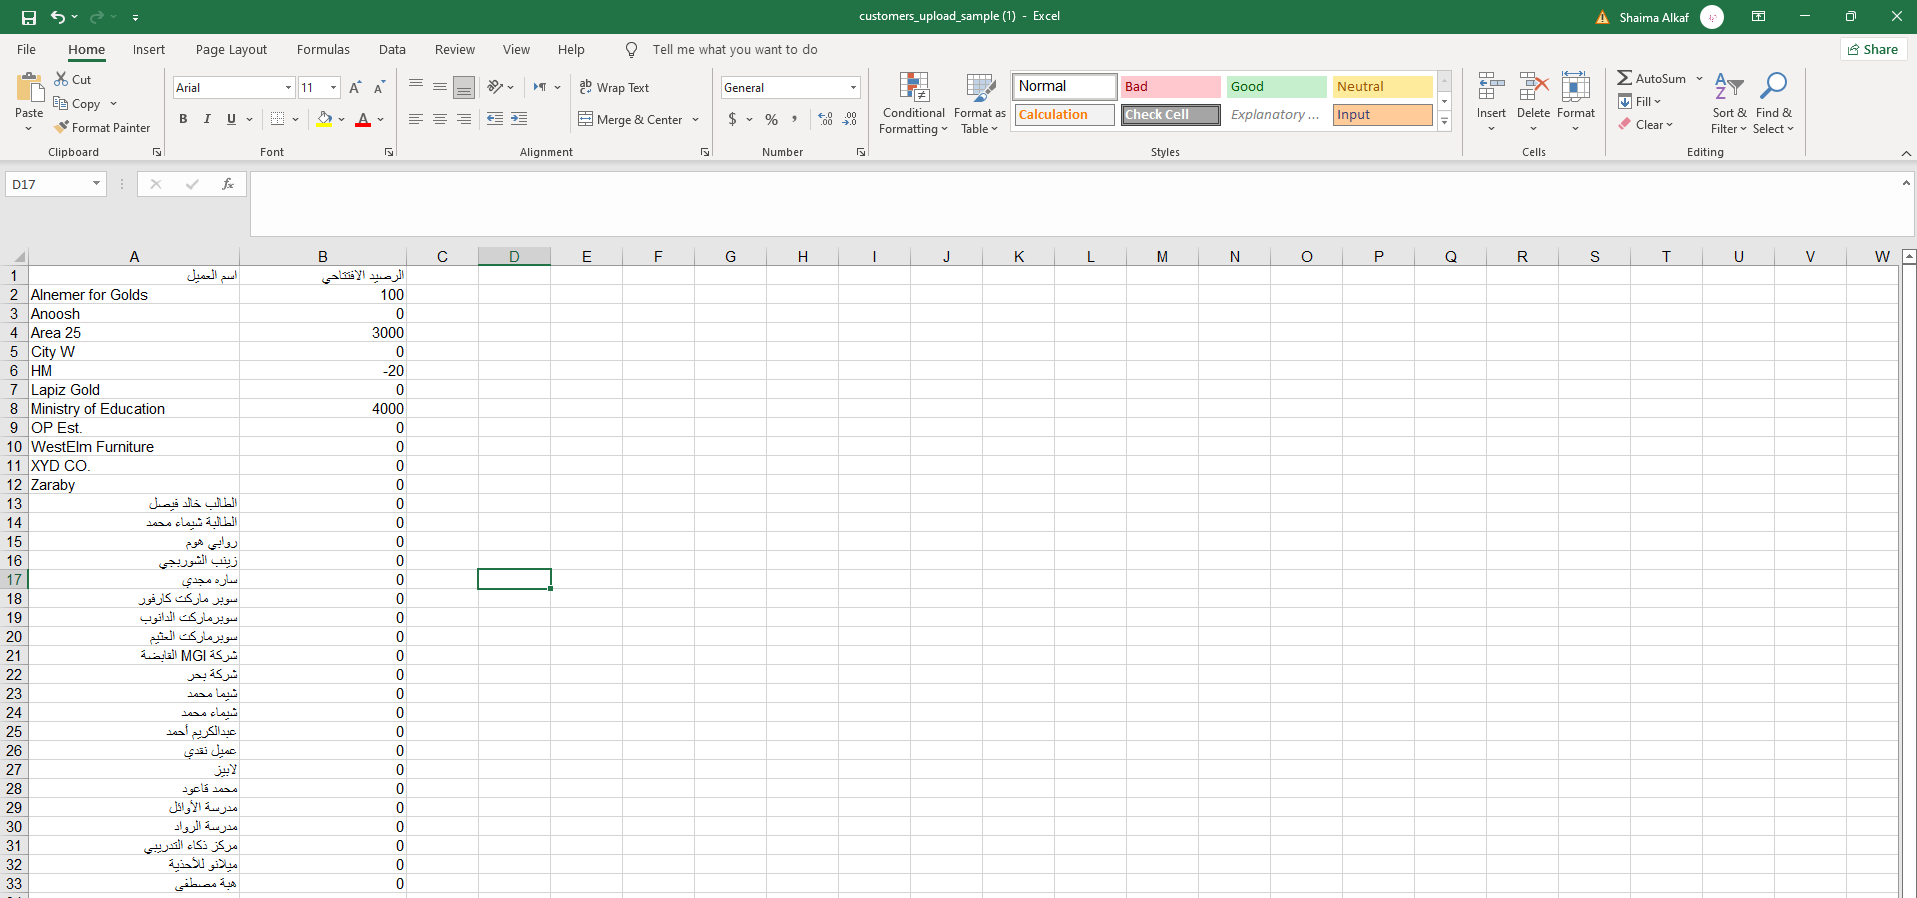Viewport: 1917px width, 898px height.
Task: Click the yellow Fill Color button
Action: pyautogui.click(x=324, y=119)
